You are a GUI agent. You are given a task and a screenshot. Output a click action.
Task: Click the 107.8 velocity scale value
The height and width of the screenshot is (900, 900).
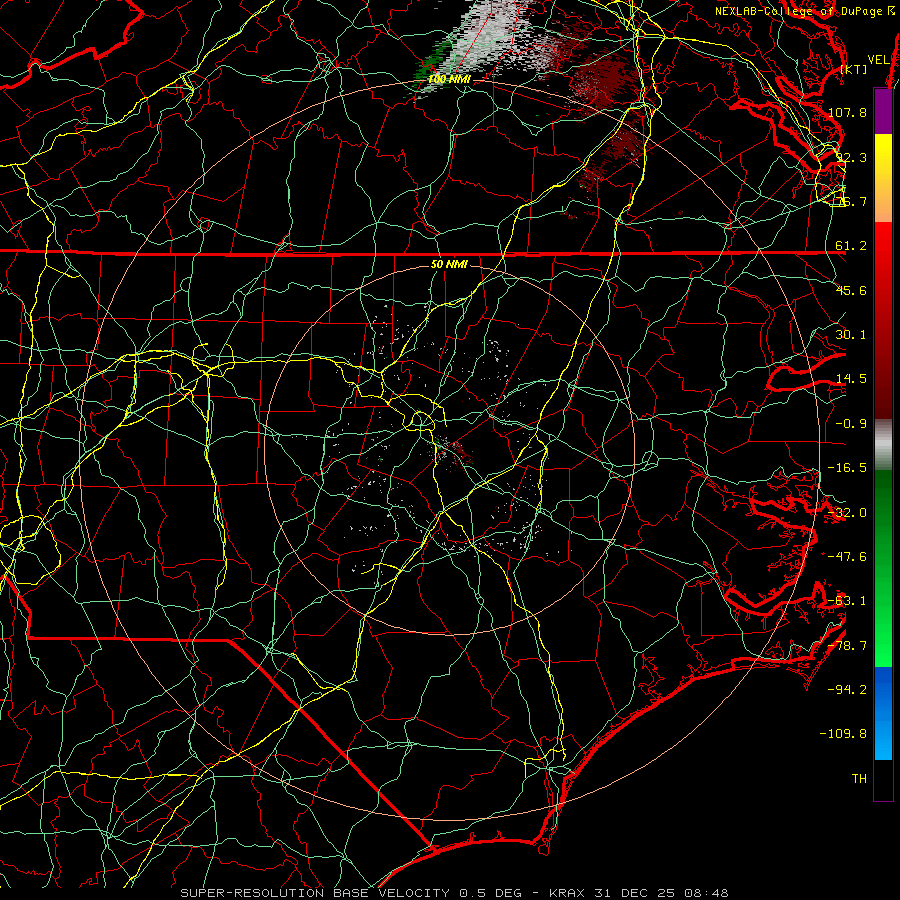(847, 112)
